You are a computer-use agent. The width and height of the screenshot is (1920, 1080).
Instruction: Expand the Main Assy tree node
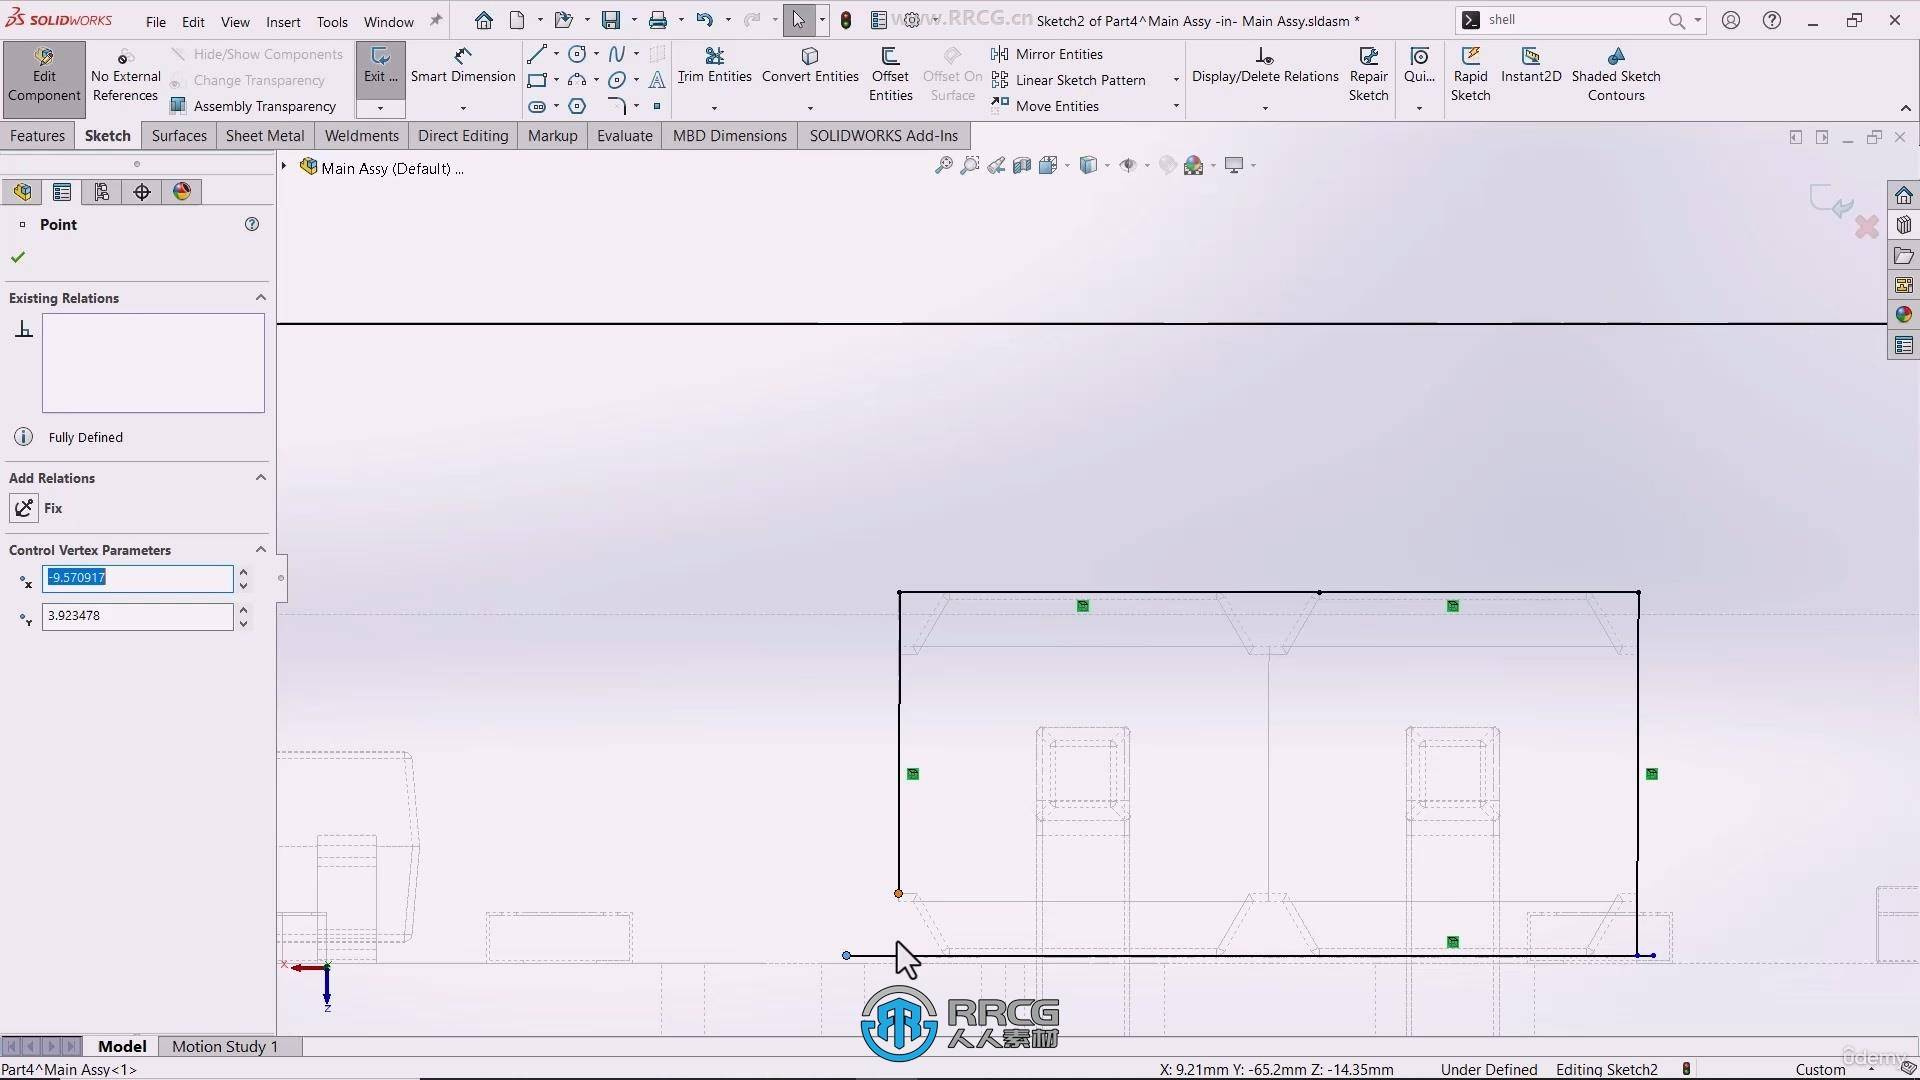(285, 167)
